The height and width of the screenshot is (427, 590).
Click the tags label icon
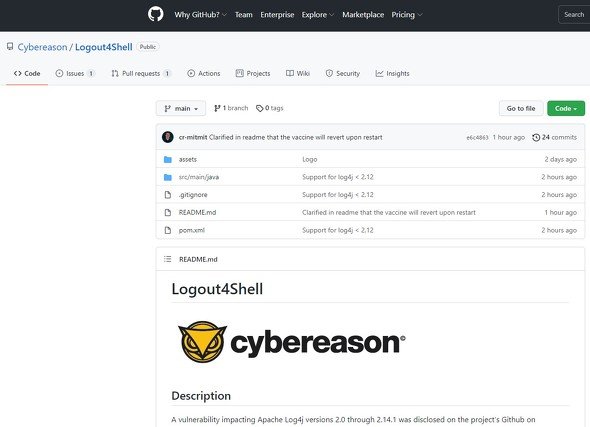pos(259,108)
